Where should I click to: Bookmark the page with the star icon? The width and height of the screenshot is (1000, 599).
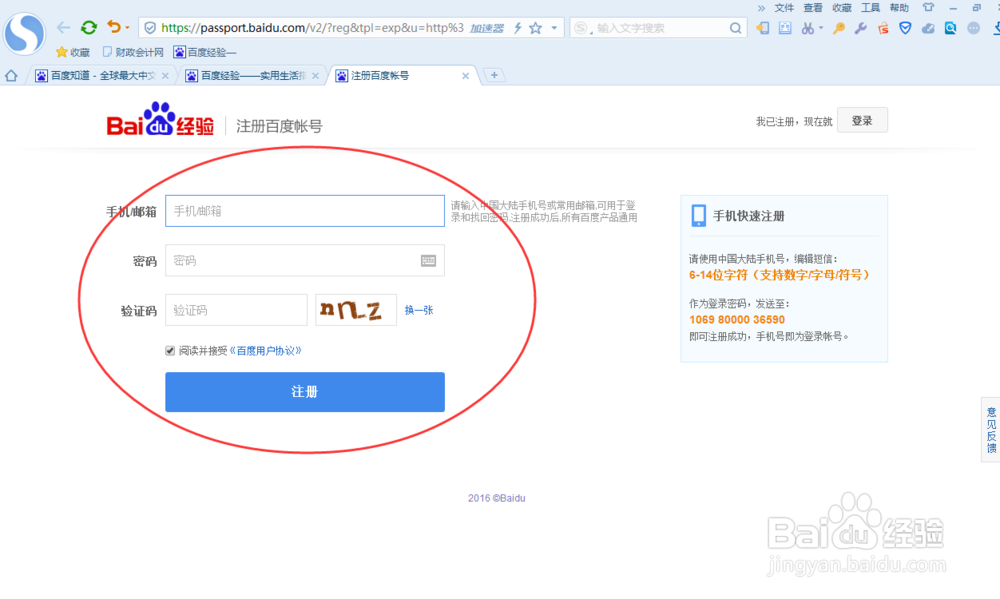tap(536, 28)
